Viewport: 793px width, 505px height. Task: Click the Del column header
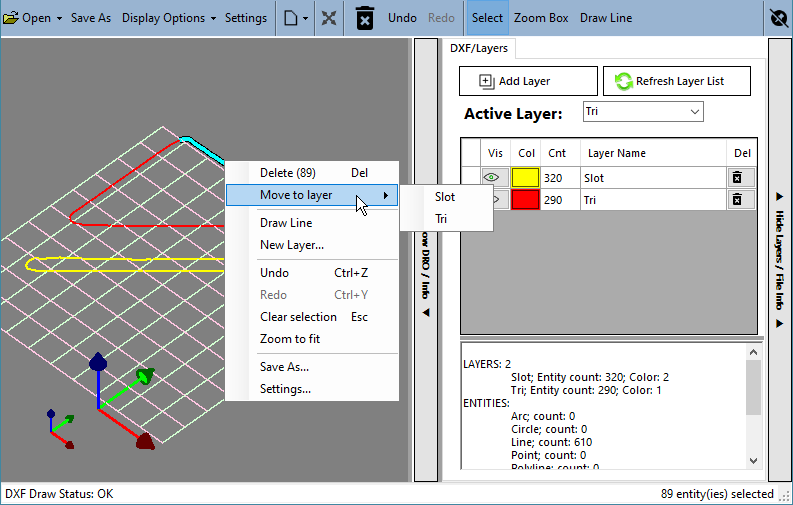pyautogui.click(x=742, y=153)
